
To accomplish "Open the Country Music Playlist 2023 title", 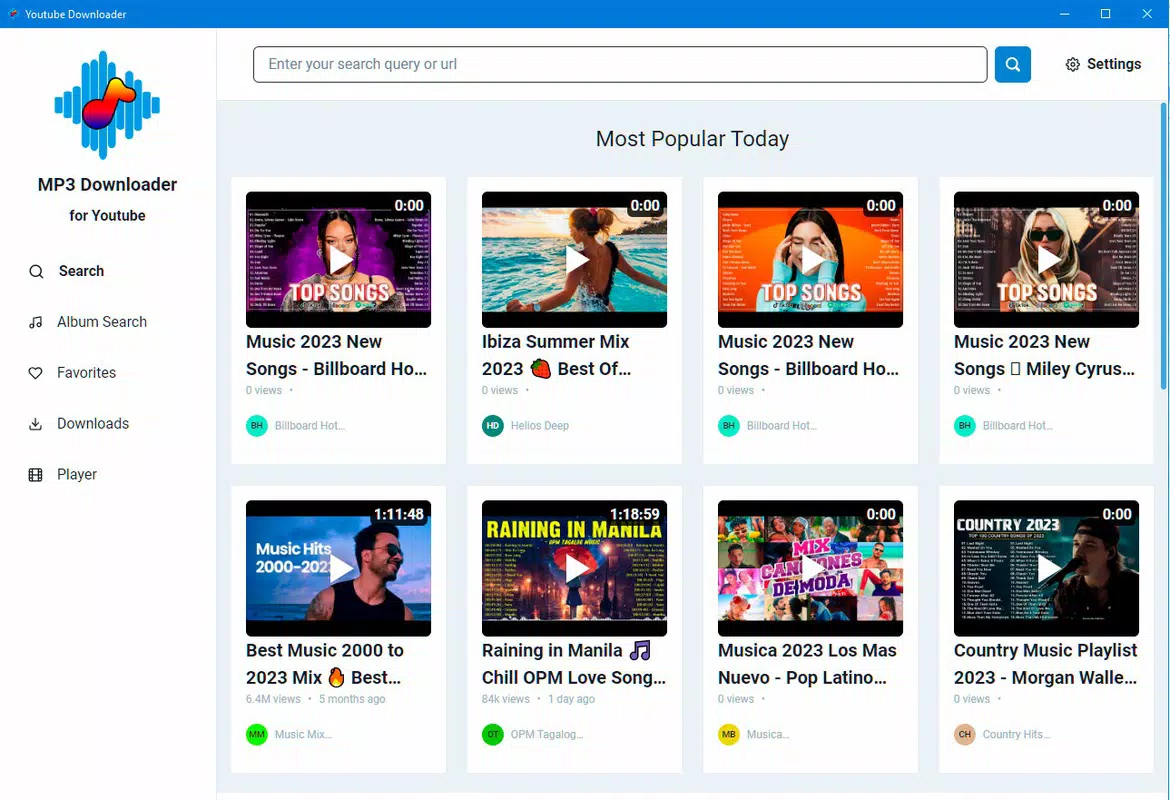I will tap(1045, 664).
